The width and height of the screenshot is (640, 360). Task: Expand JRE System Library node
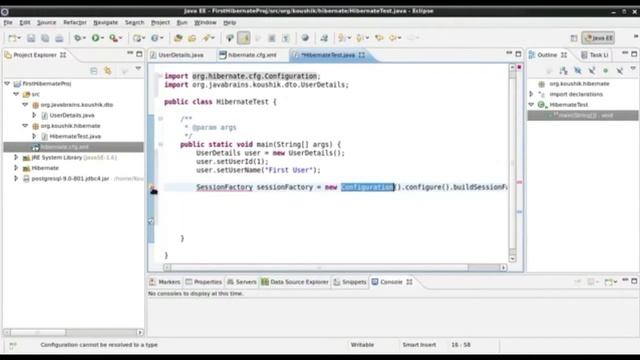(16, 157)
